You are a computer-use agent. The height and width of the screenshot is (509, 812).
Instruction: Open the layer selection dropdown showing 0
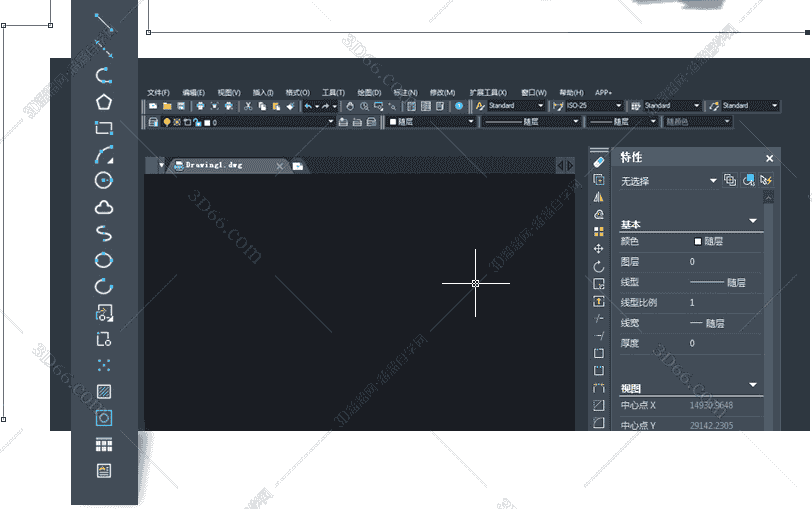tap(331, 122)
